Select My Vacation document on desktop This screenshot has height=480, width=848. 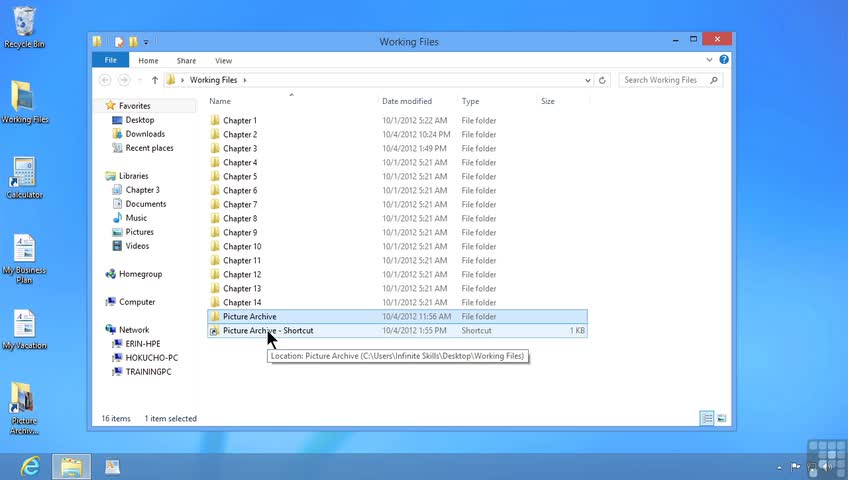click(24, 329)
